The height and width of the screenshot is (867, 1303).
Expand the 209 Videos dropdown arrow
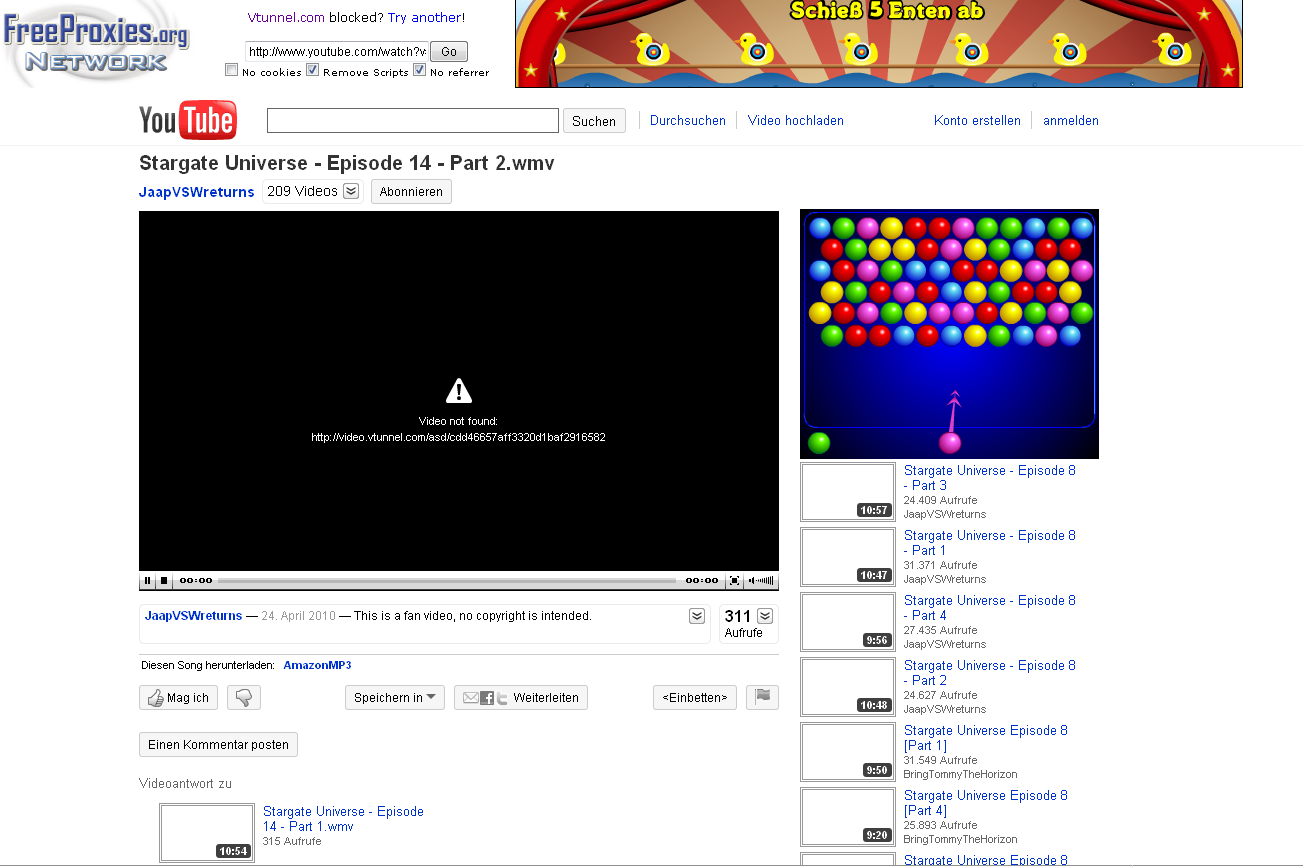(x=351, y=191)
